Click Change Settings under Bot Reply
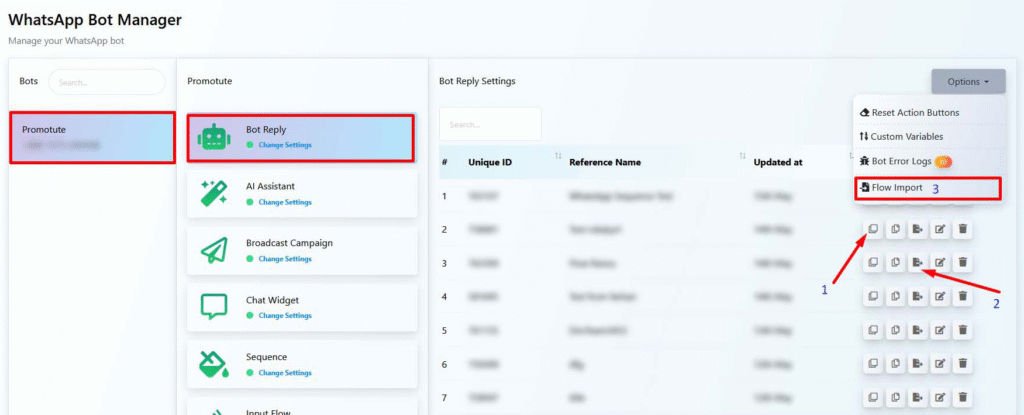This screenshot has width=1024, height=415. pyautogui.click(x=285, y=145)
